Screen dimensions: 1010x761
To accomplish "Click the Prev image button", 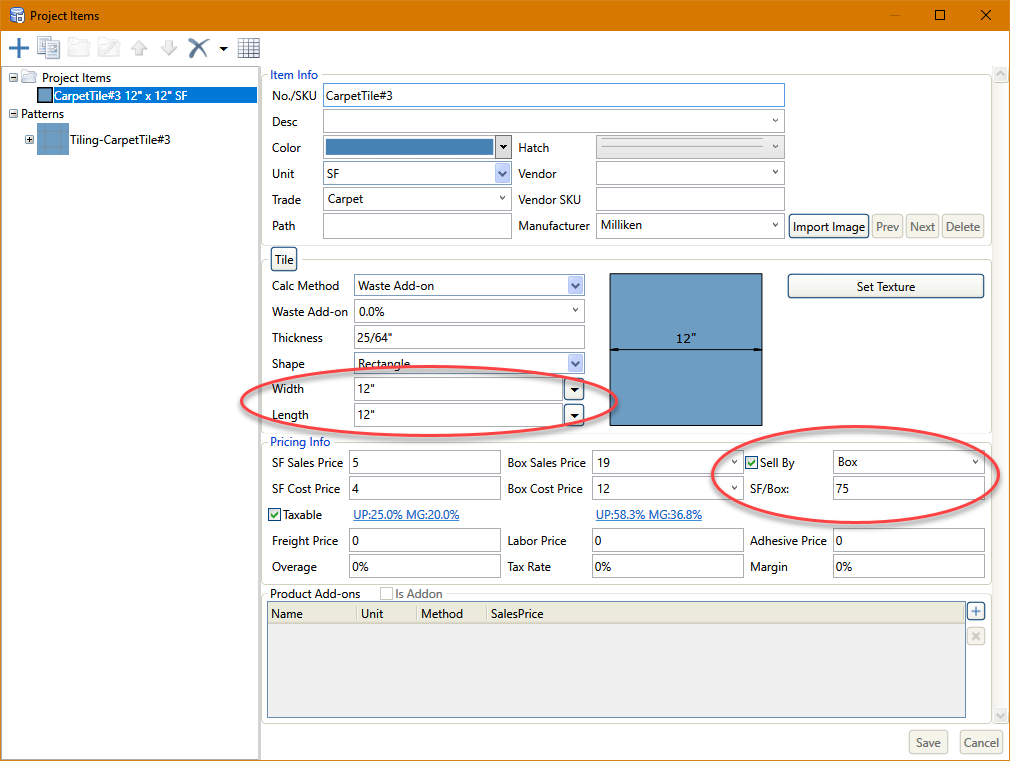I will point(887,227).
